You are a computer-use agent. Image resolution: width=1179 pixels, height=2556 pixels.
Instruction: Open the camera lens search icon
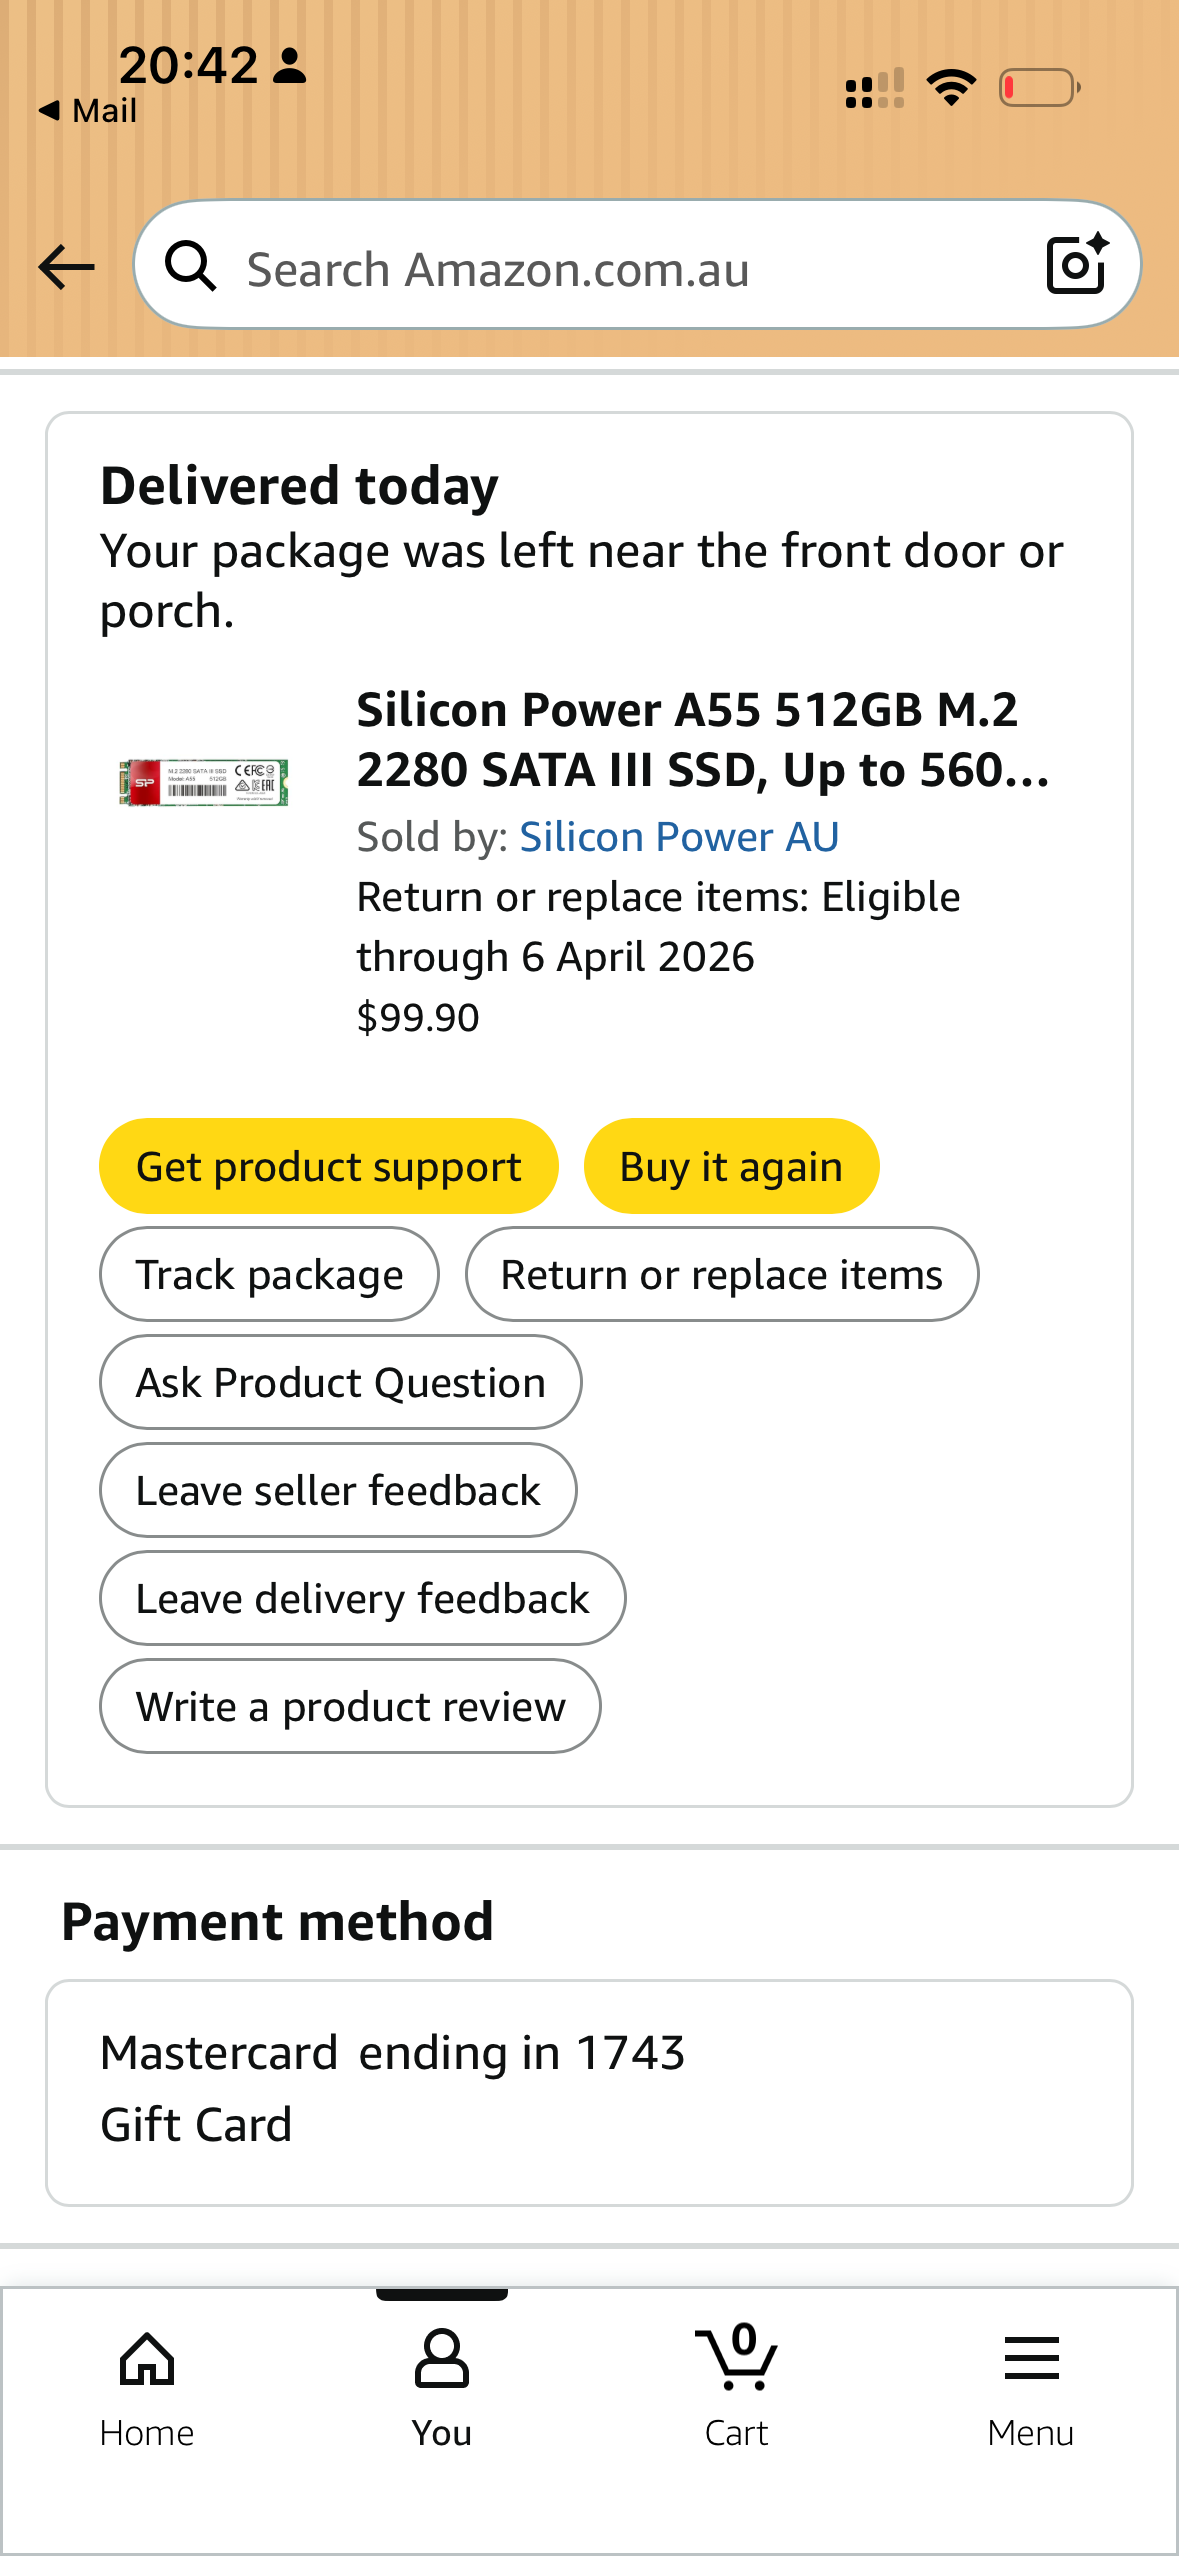click(x=1076, y=265)
